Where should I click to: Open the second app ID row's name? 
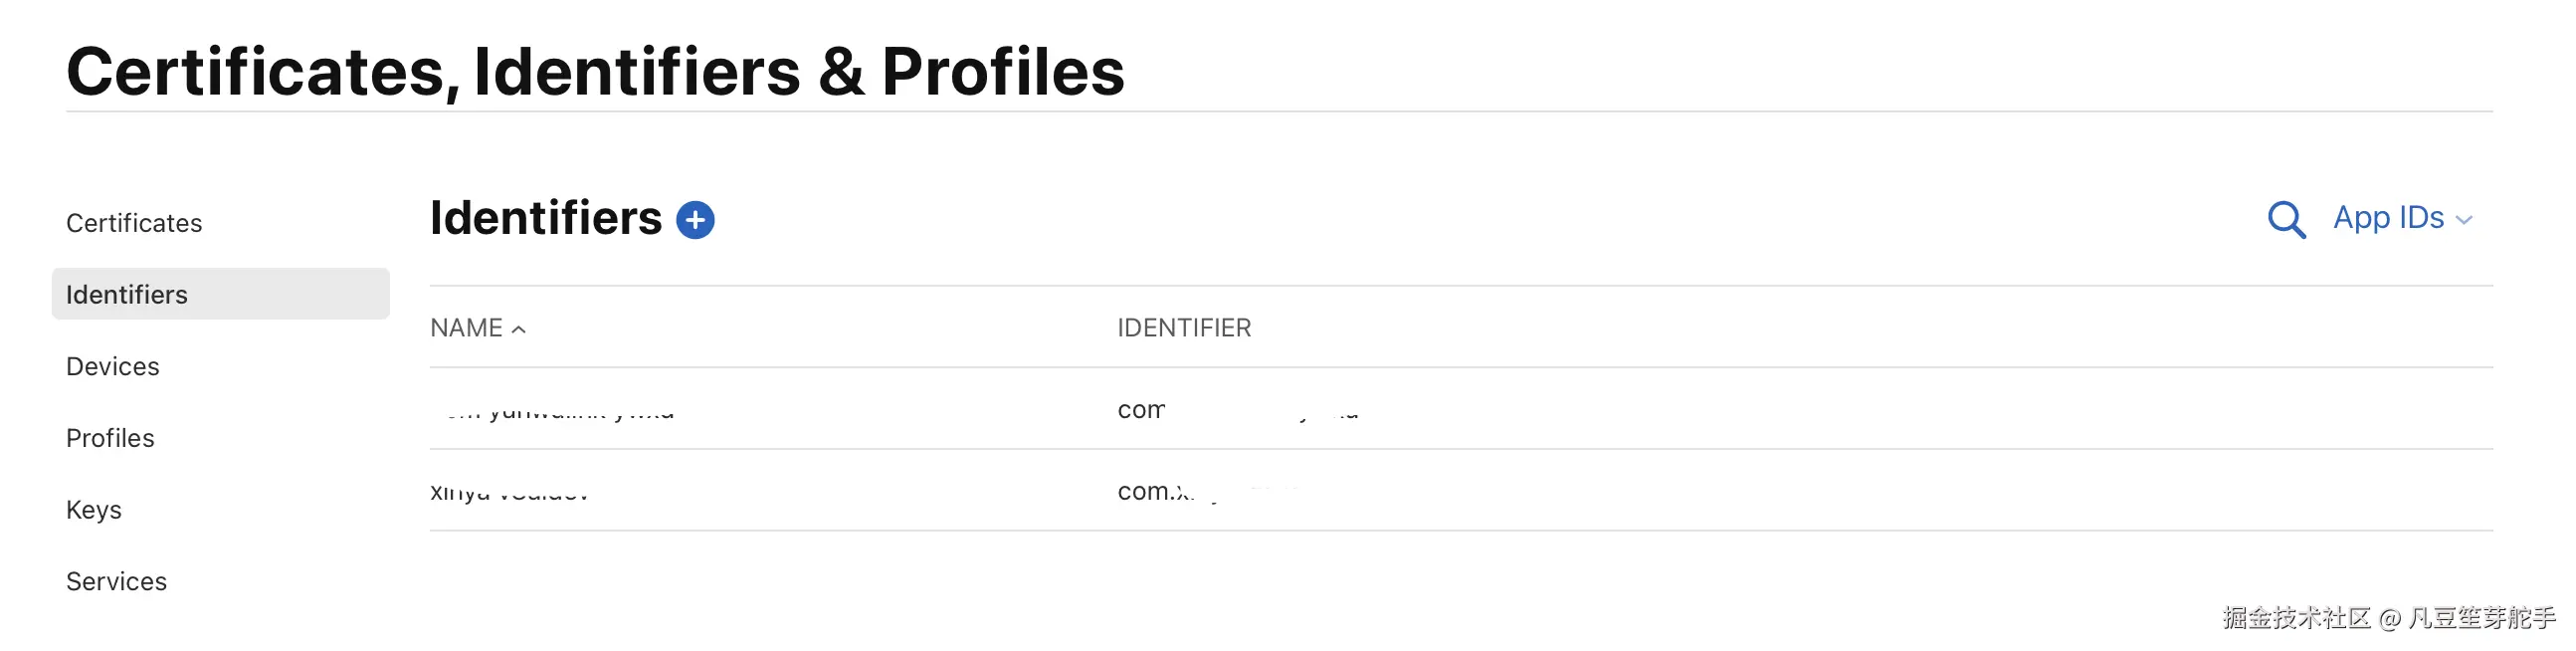pyautogui.click(x=508, y=492)
